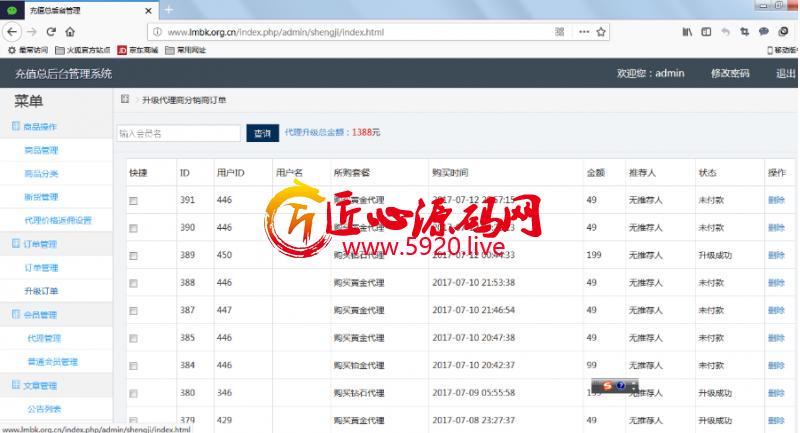The image size is (800, 433).
Task: Reload the page with refresh icon
Action: pos(51,32)
